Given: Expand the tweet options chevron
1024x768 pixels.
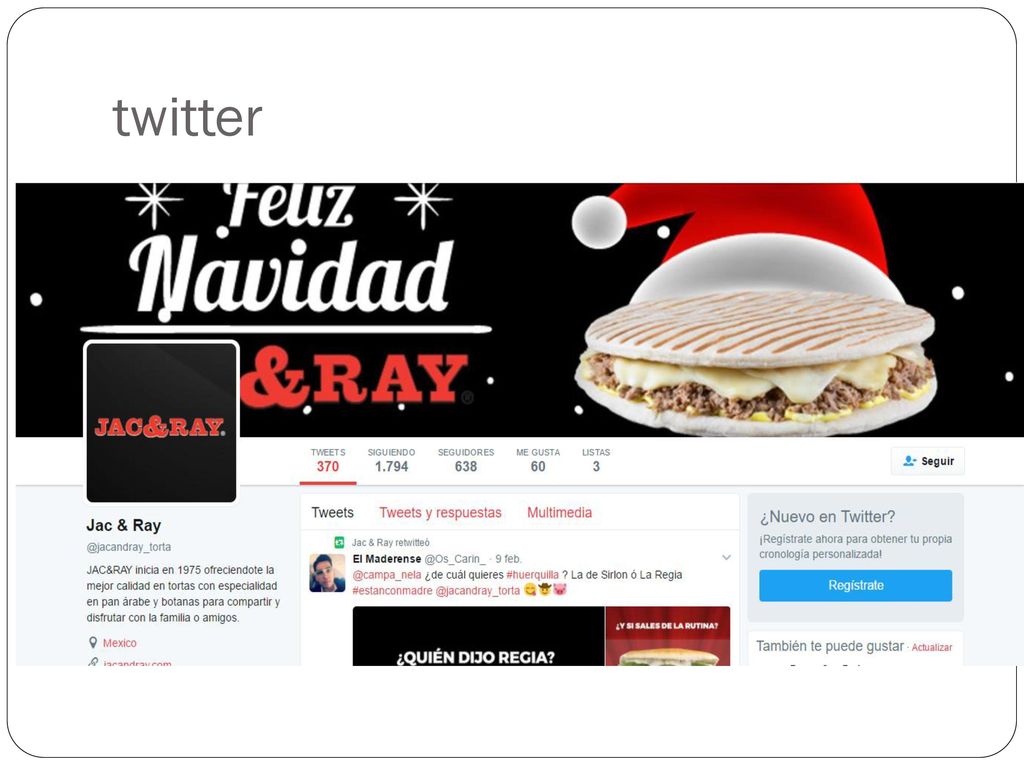Looking at the screenshot, I should [726, 558].
